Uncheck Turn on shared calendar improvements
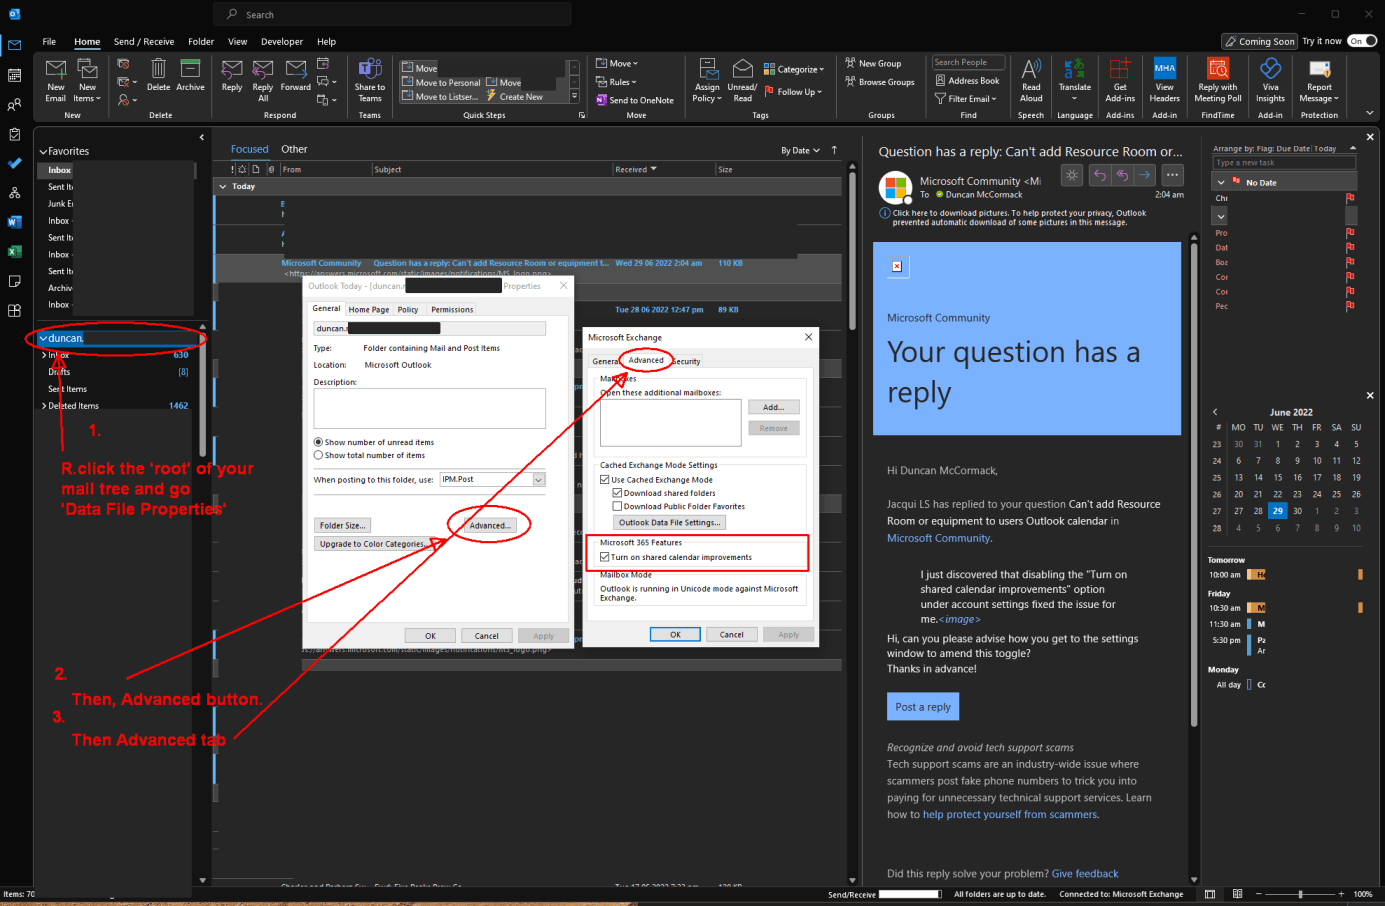 click(x=604, y=557)
